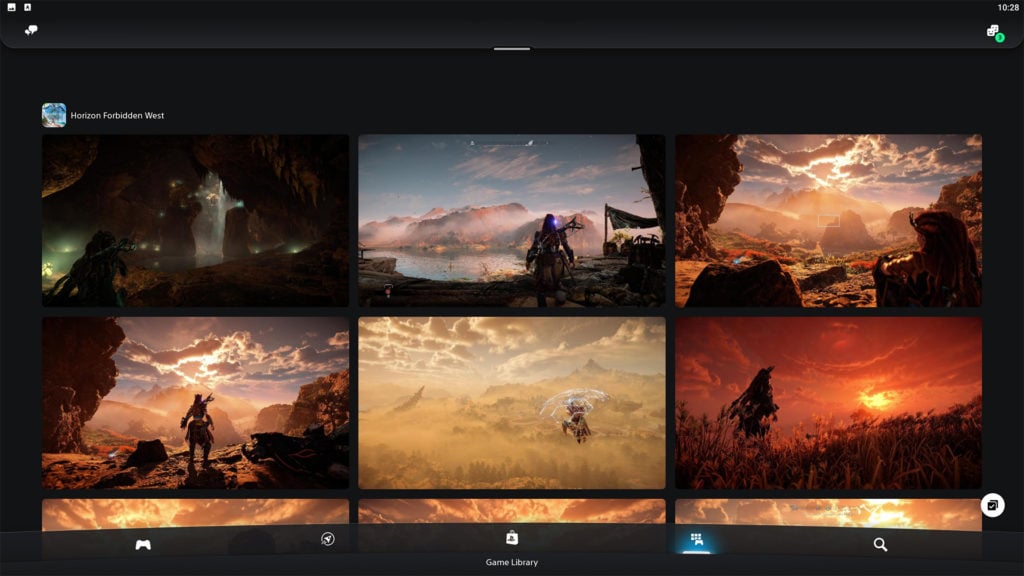Click the Horizon Forbidden West game icon

pos(54,115)
